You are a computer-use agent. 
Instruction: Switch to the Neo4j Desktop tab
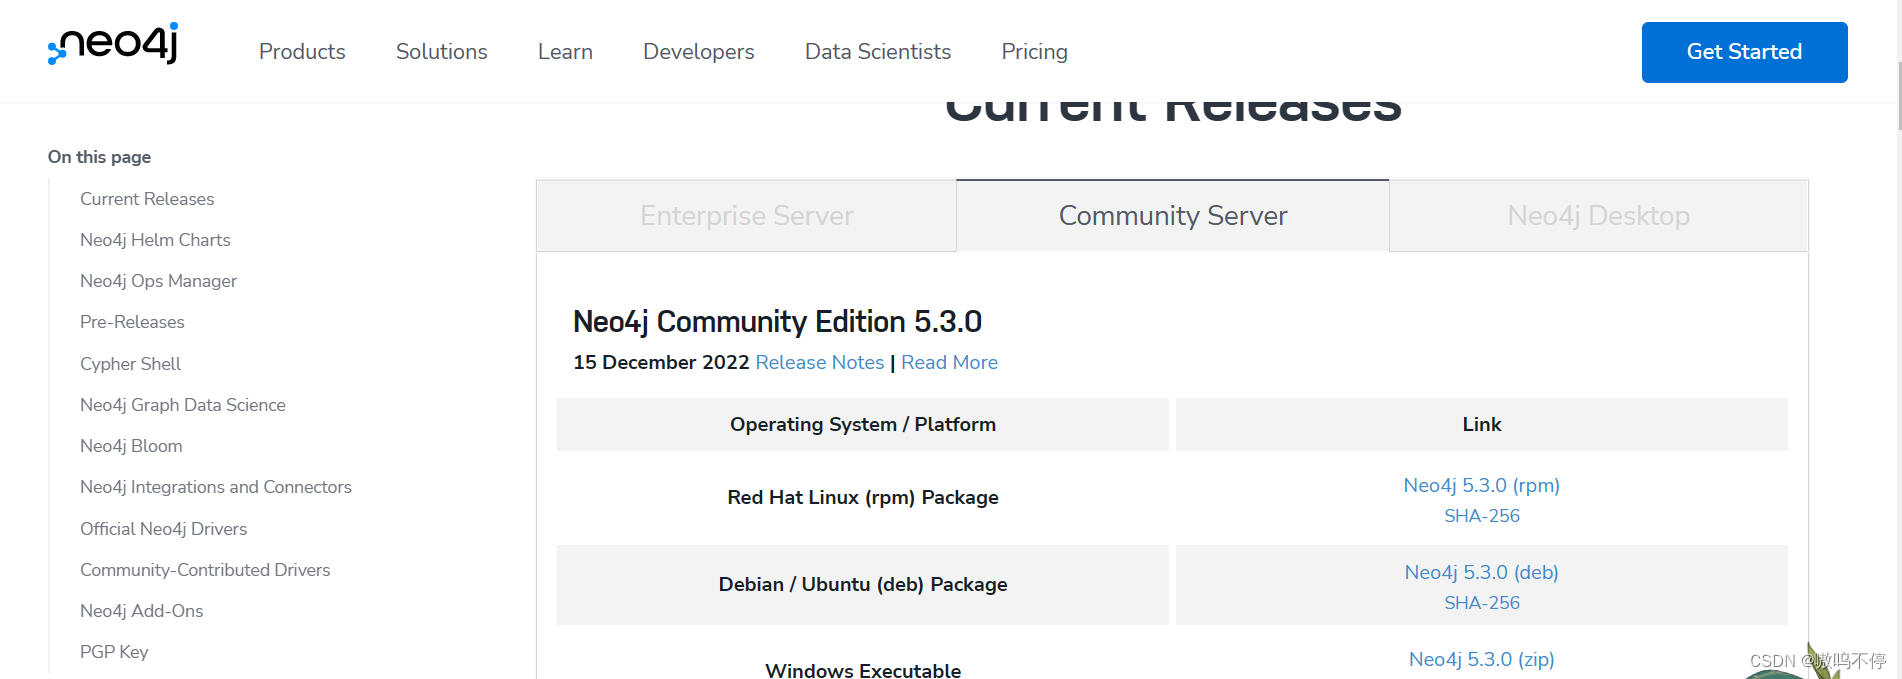click(1599, 216)
